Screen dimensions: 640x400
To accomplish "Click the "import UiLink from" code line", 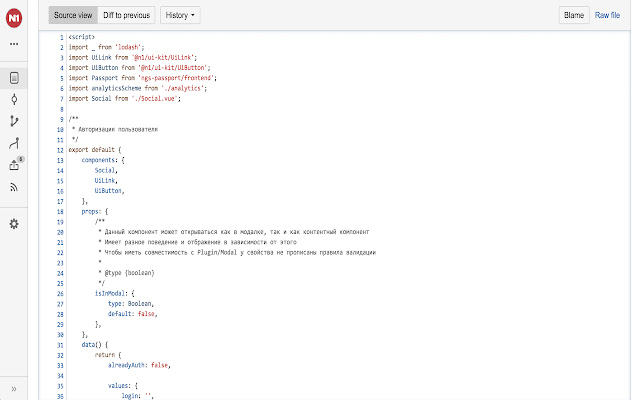I will pos(133,58).
